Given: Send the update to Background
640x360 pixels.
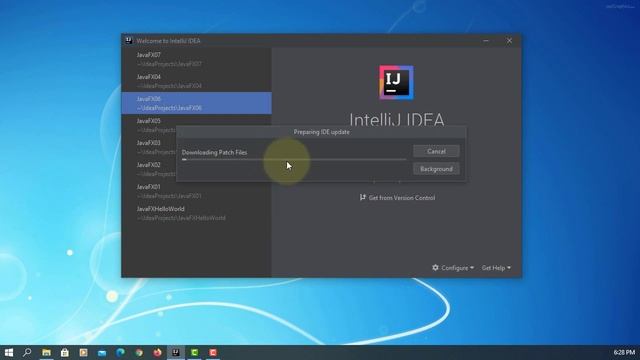Looking at the screenshot, I should 436,169.
